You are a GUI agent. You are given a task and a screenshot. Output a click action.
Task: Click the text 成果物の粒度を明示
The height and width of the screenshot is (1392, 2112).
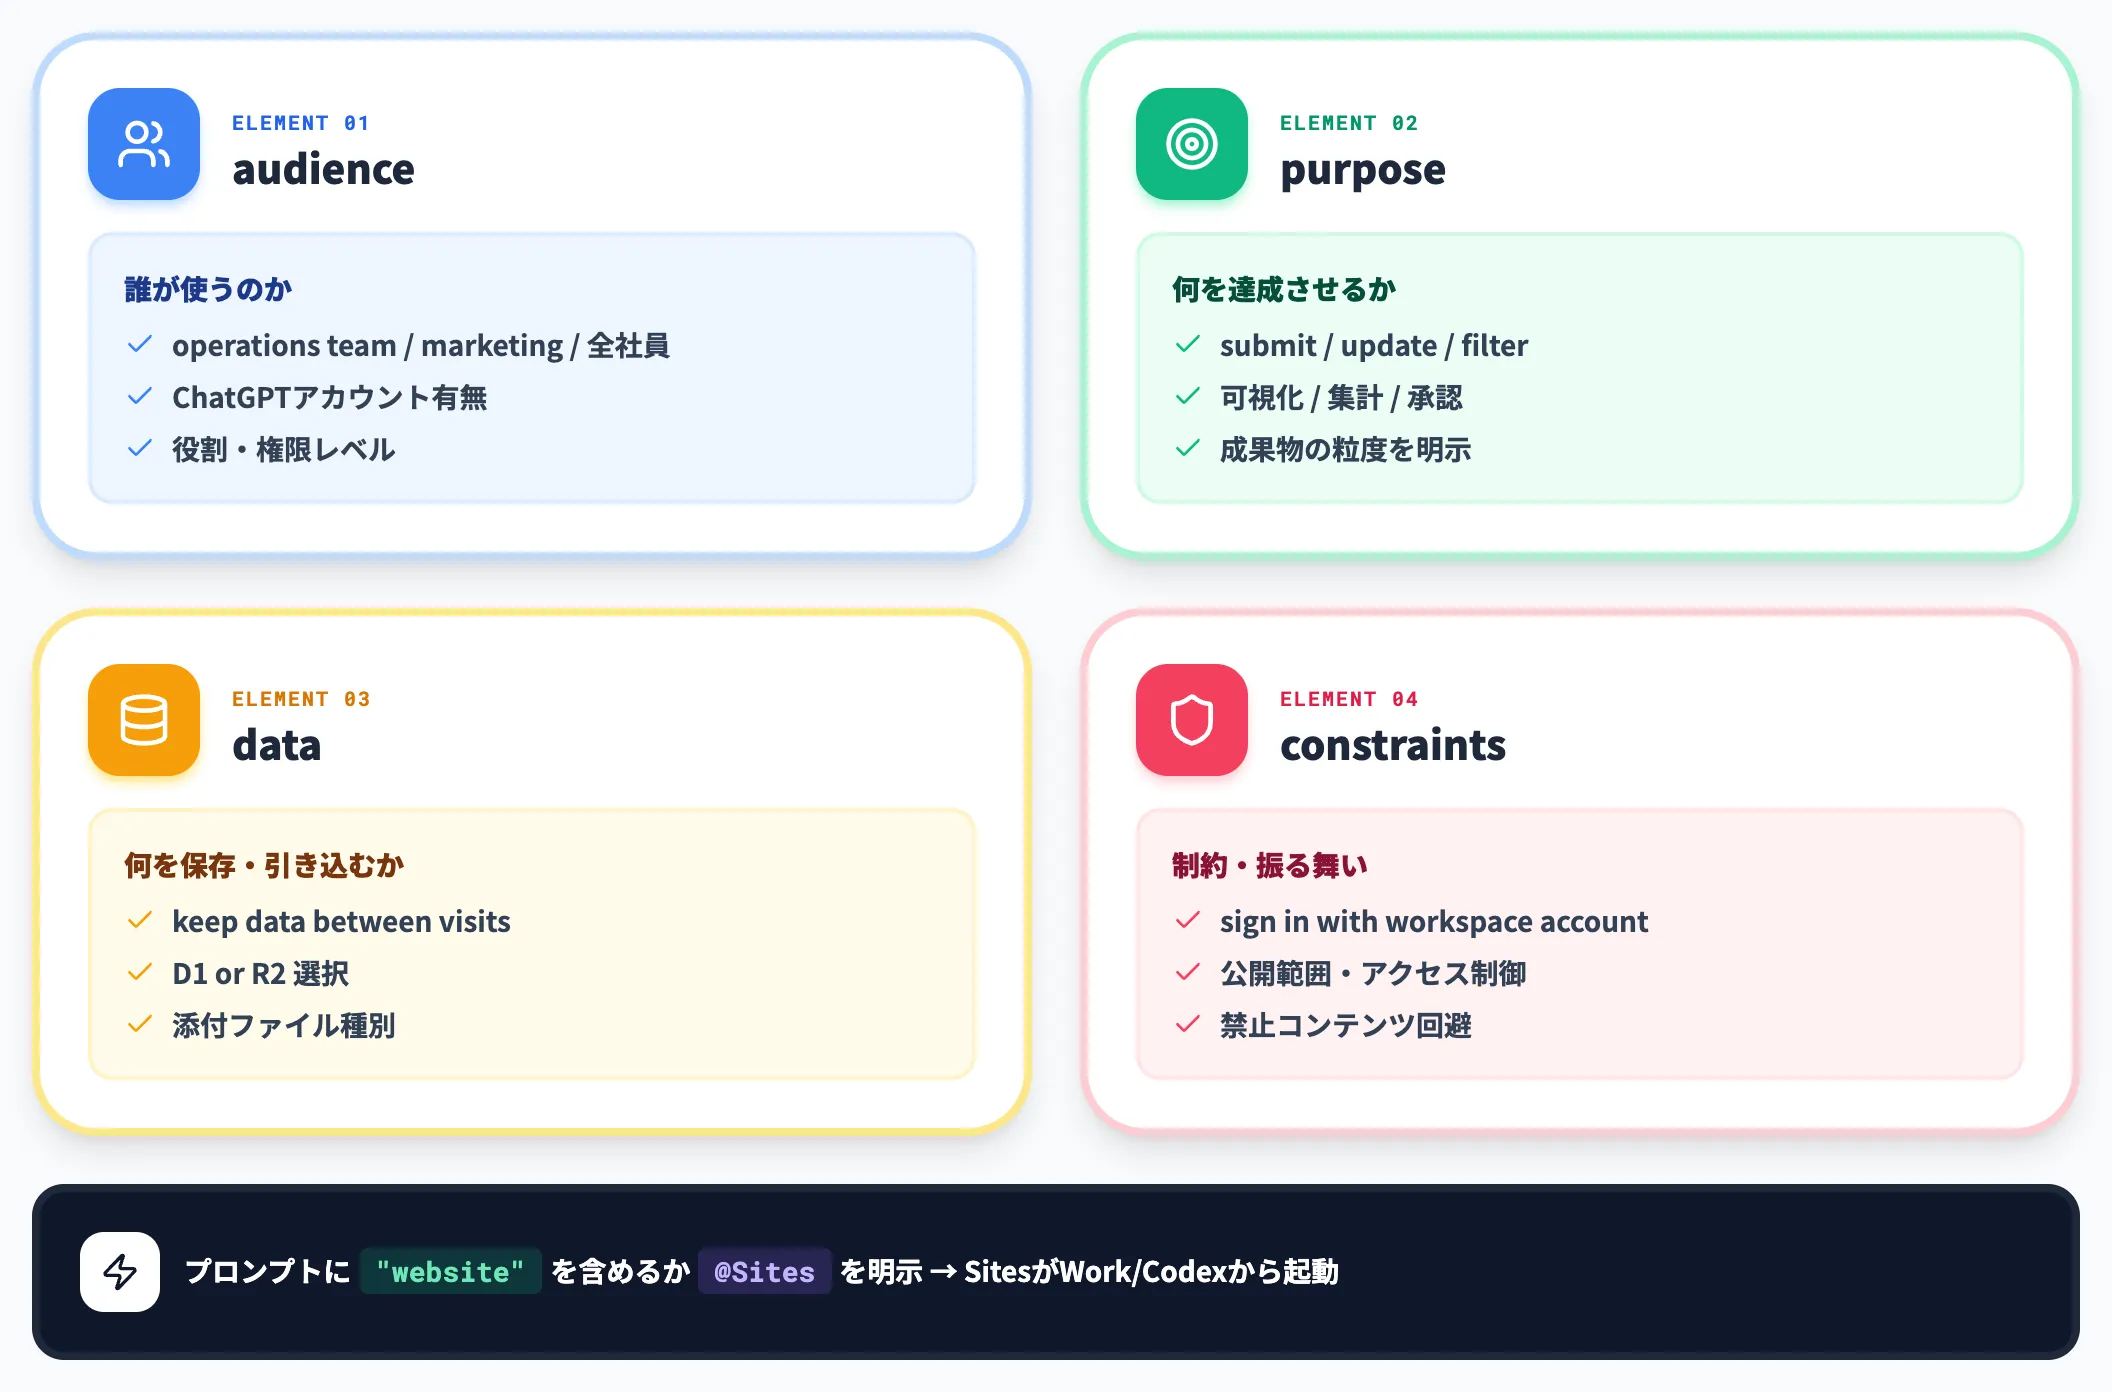click(x=1346, y=450)
